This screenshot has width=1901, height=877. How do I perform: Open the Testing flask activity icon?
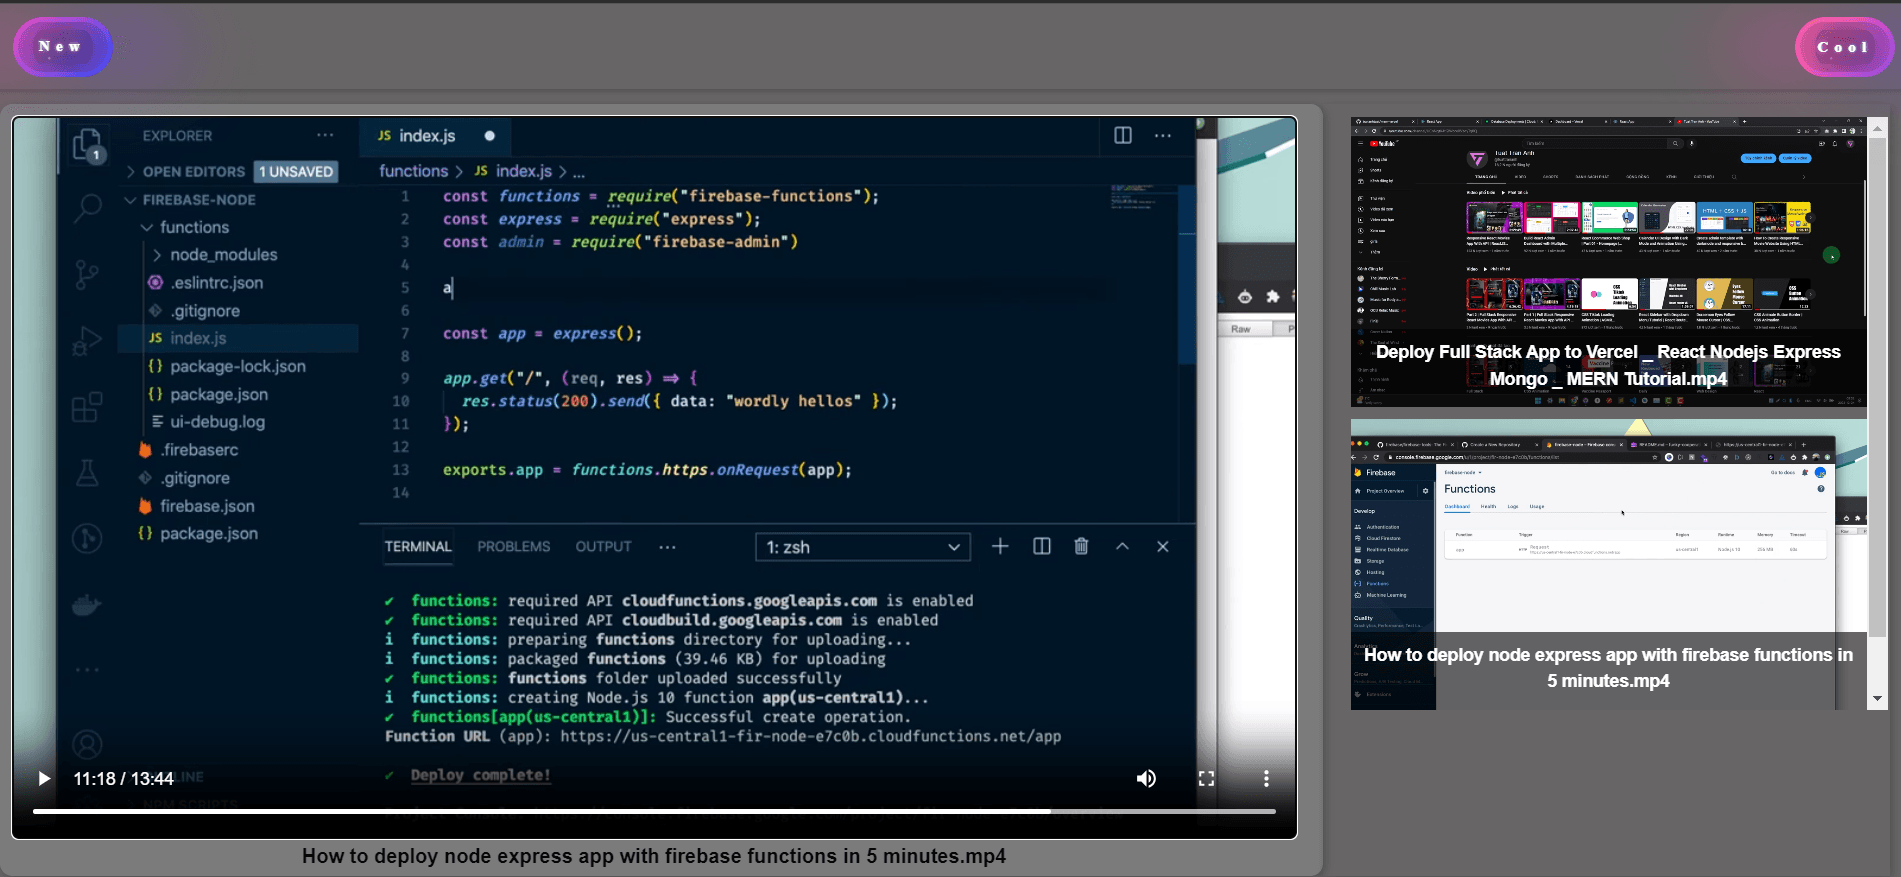pyautogui.click(x=88, y=472)
